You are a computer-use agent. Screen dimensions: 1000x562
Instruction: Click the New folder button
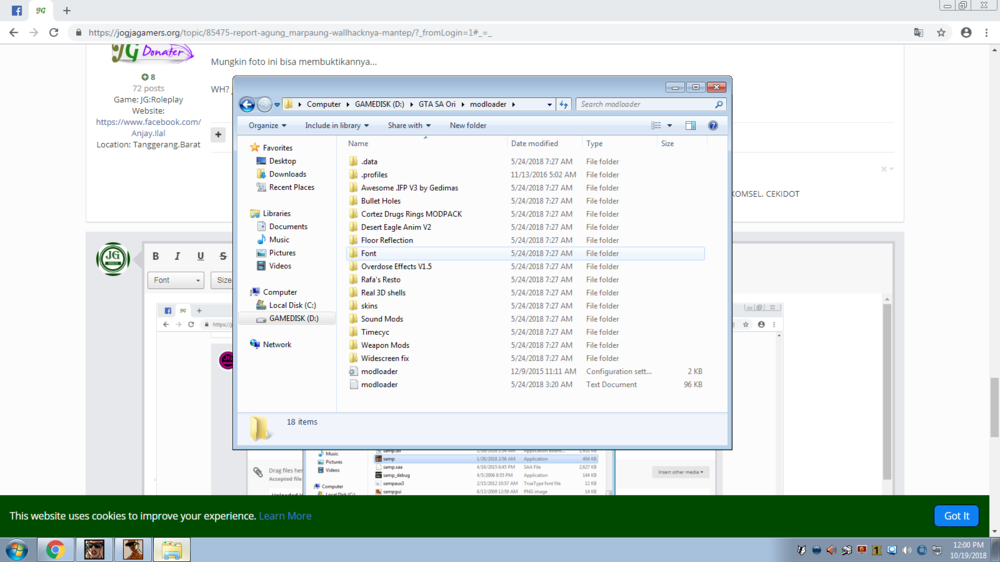tap(467, 126)
